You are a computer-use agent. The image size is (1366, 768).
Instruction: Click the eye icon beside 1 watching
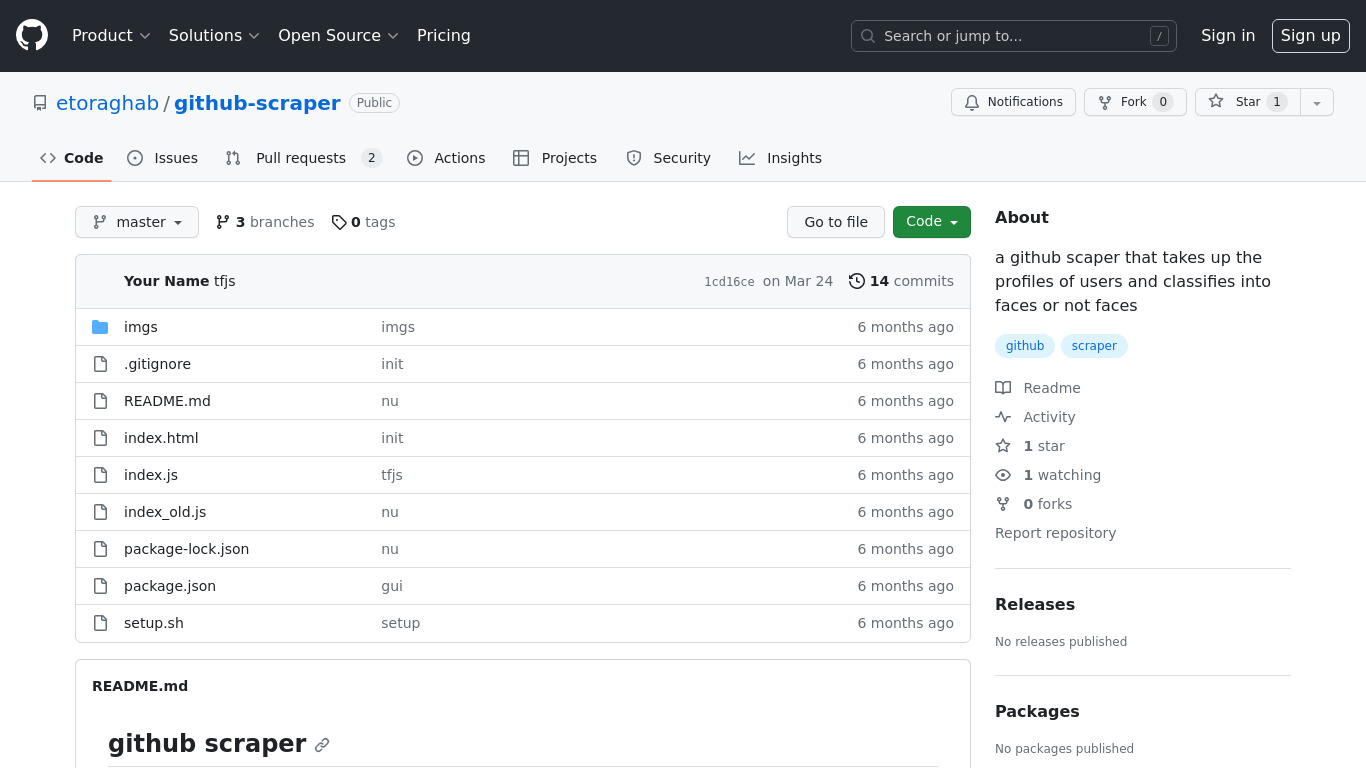(x=1003, y=475)
